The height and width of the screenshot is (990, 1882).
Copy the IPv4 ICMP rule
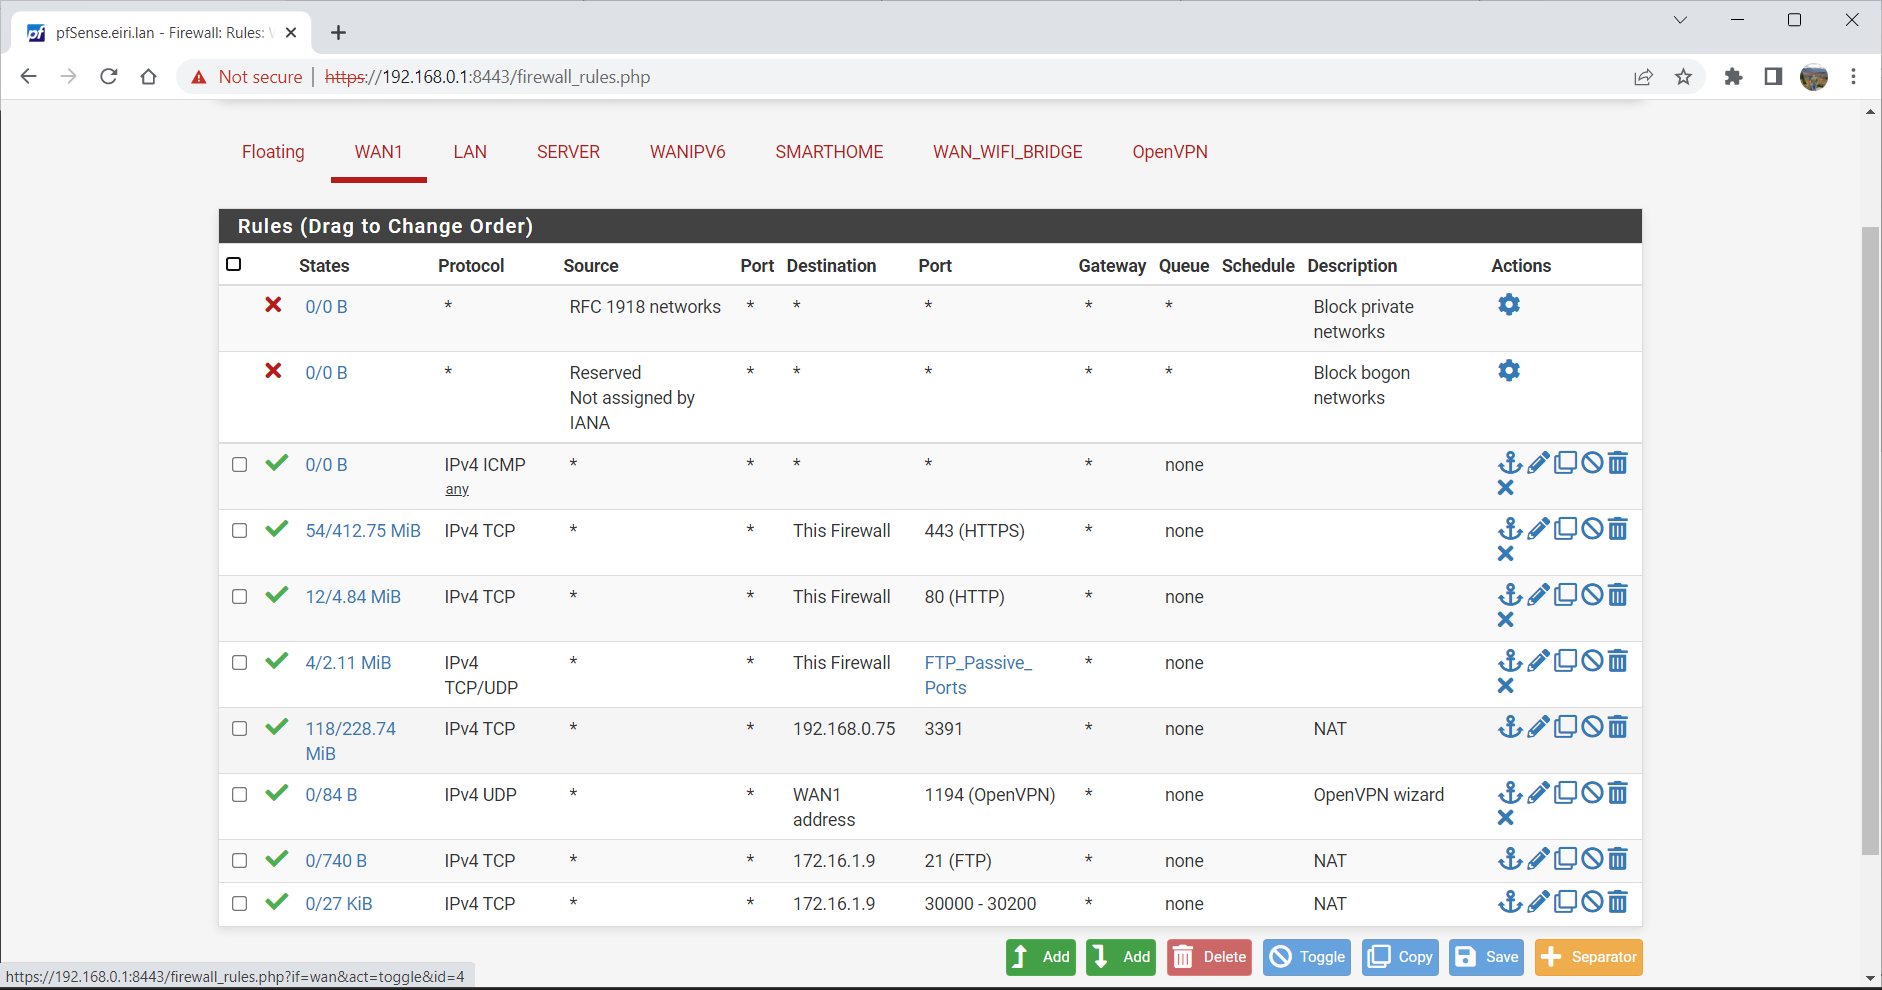1565,462
